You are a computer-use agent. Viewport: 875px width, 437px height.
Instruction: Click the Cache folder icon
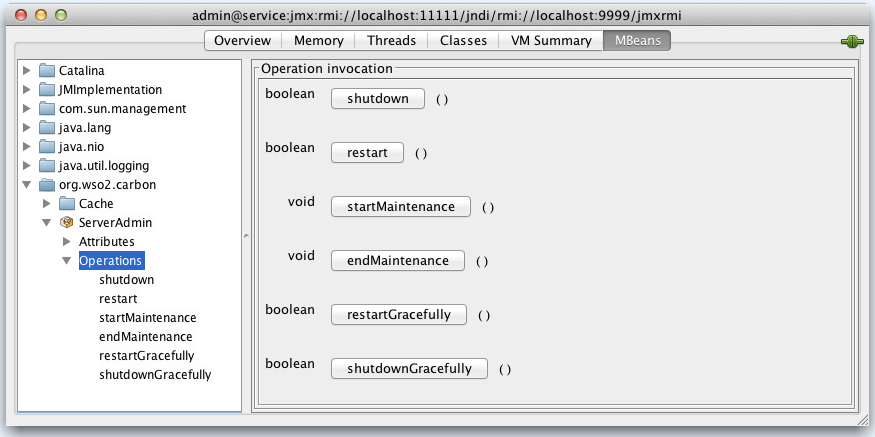tap(67, 204)
